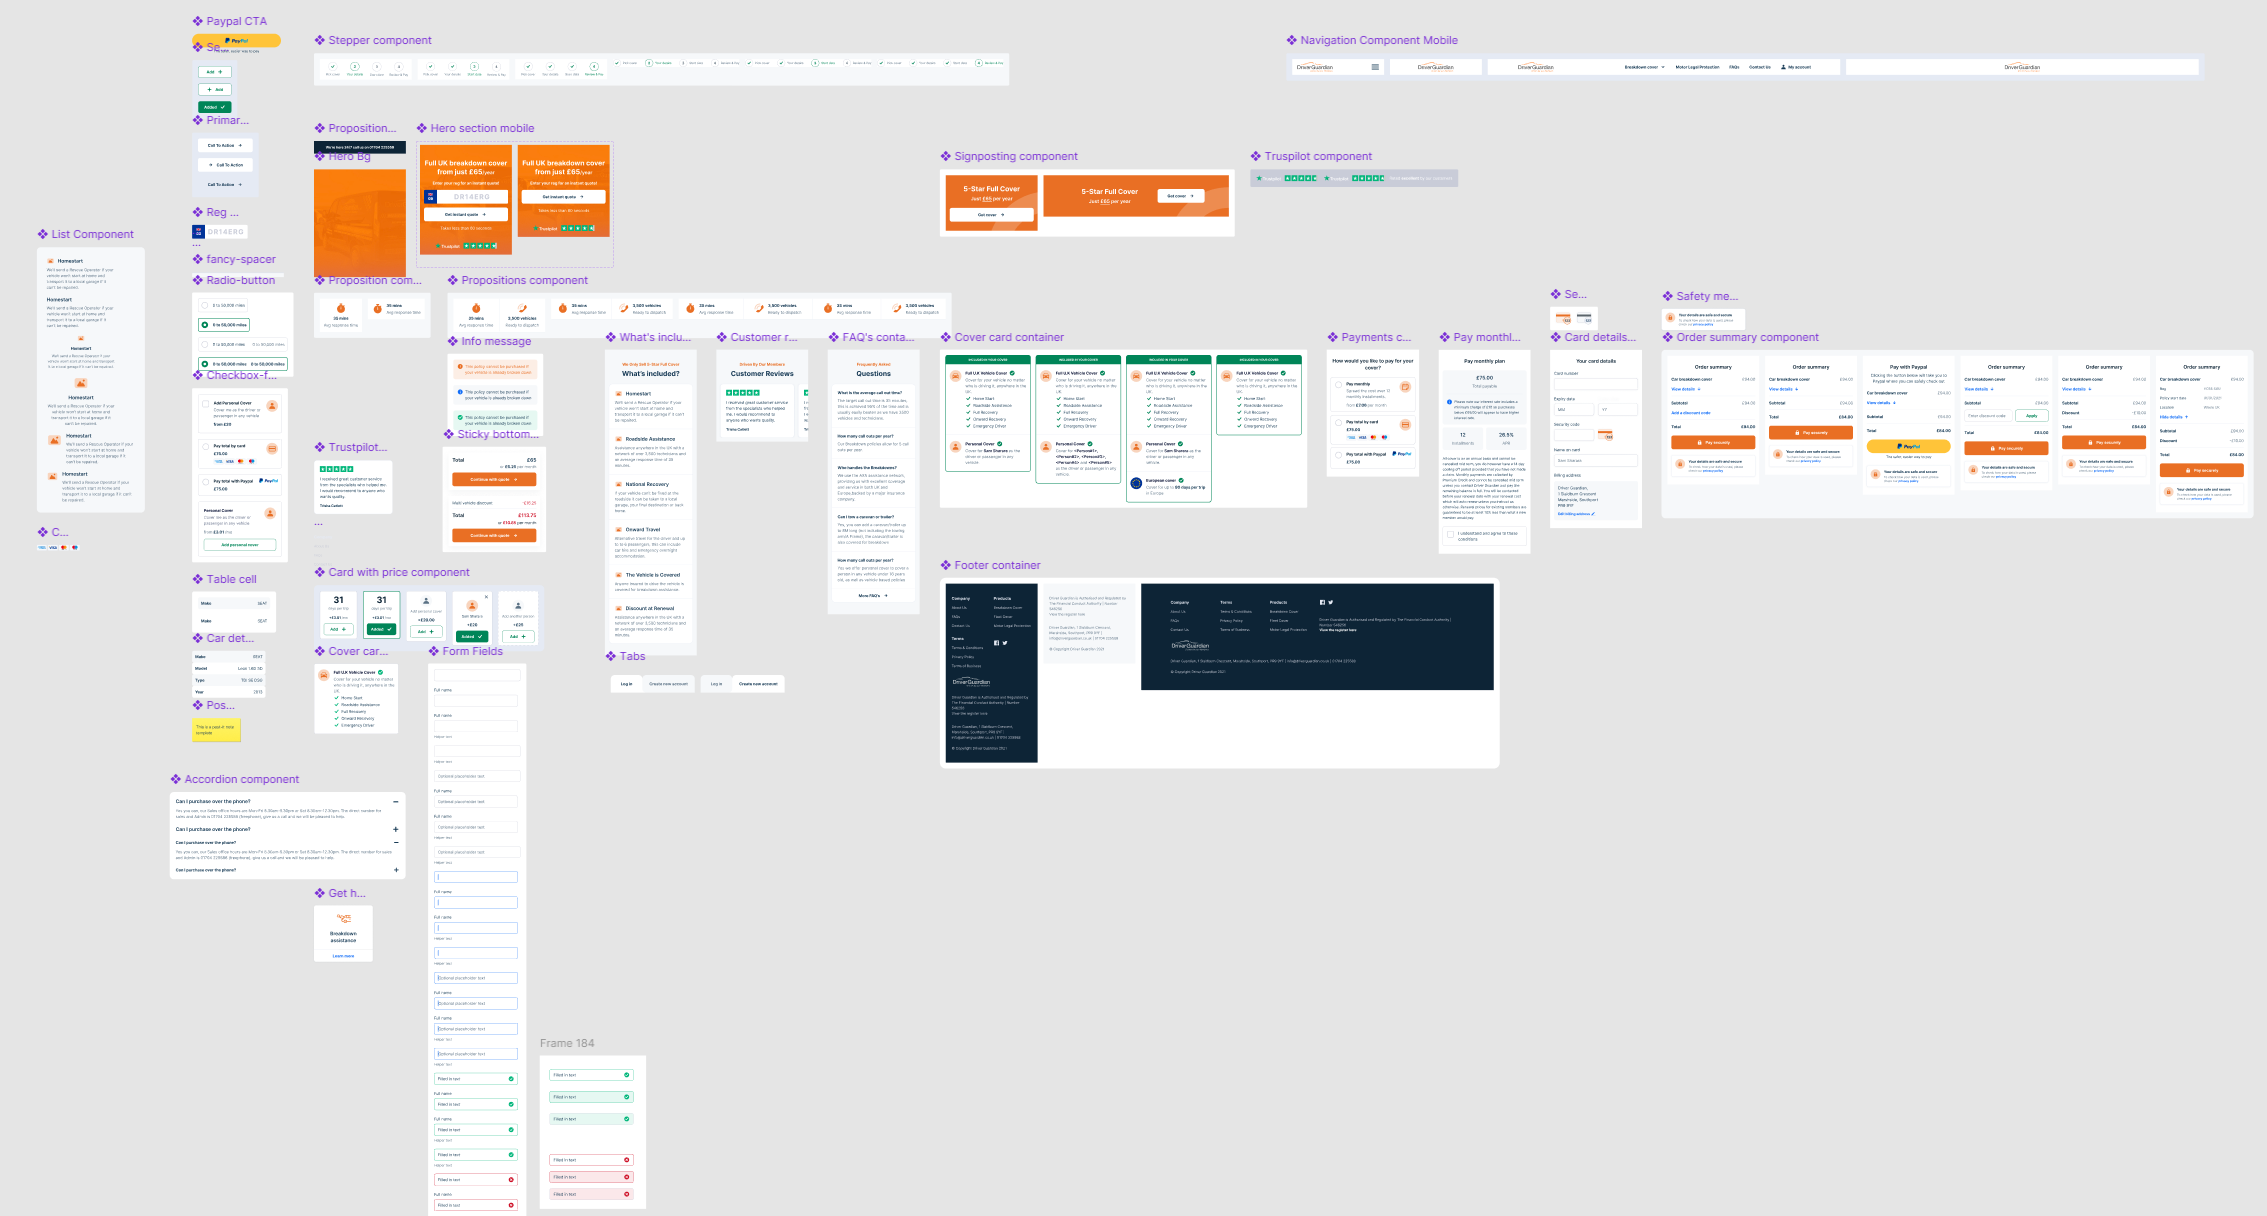Select 'Pay monthly' radio in Payments component
Screen dimensions: 2267x1216
[x=1339, y=384]
